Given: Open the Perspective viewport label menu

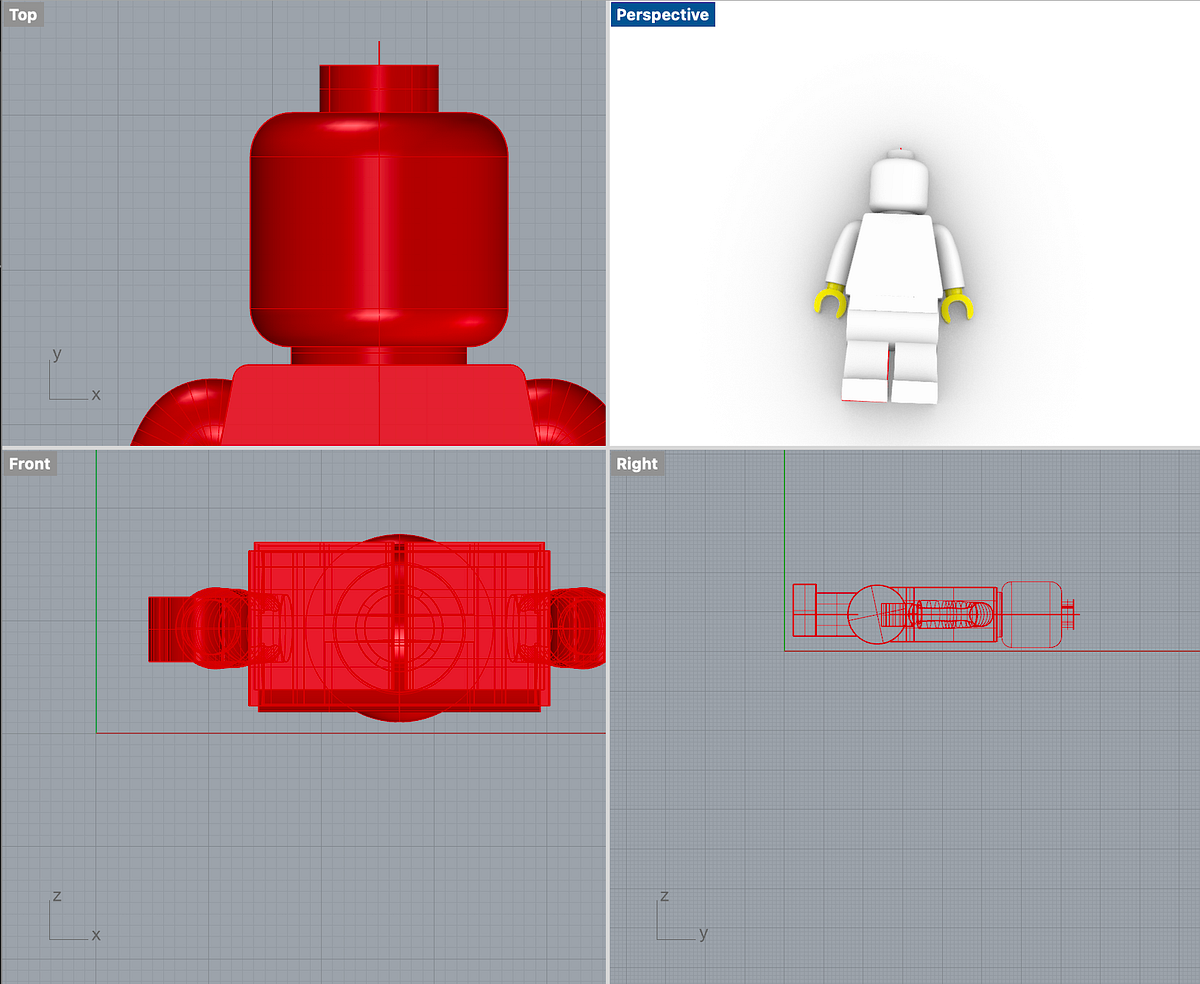Looking at the screenshot, I should click(663, 15).
